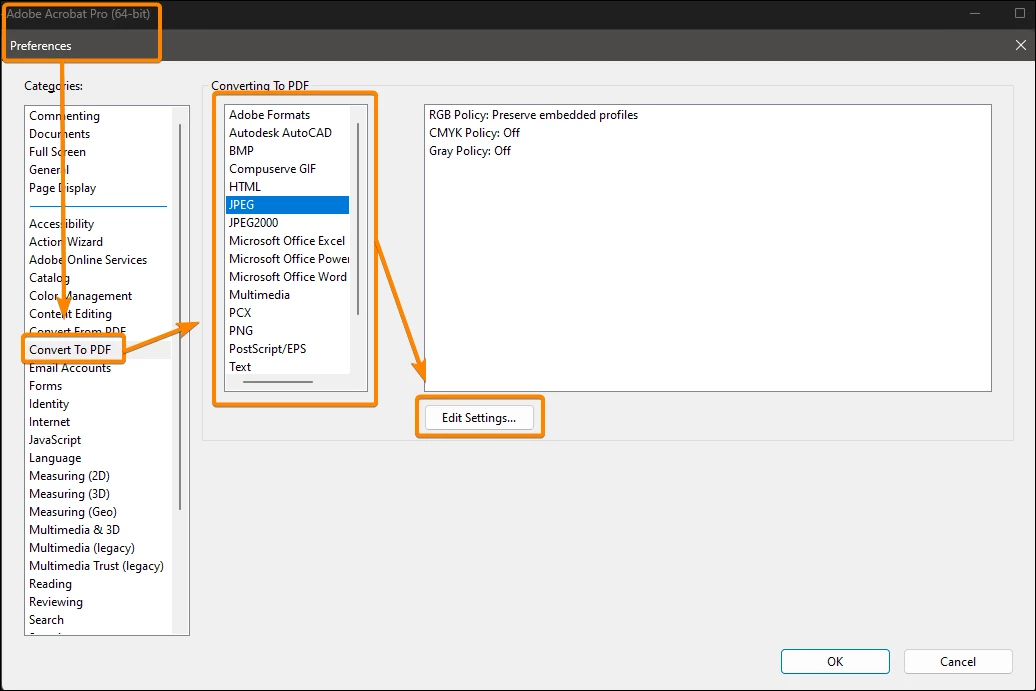The width and height of the screenshot is (1036, 691).
Task: Select the Full Screen category
Action: point(57,151)
